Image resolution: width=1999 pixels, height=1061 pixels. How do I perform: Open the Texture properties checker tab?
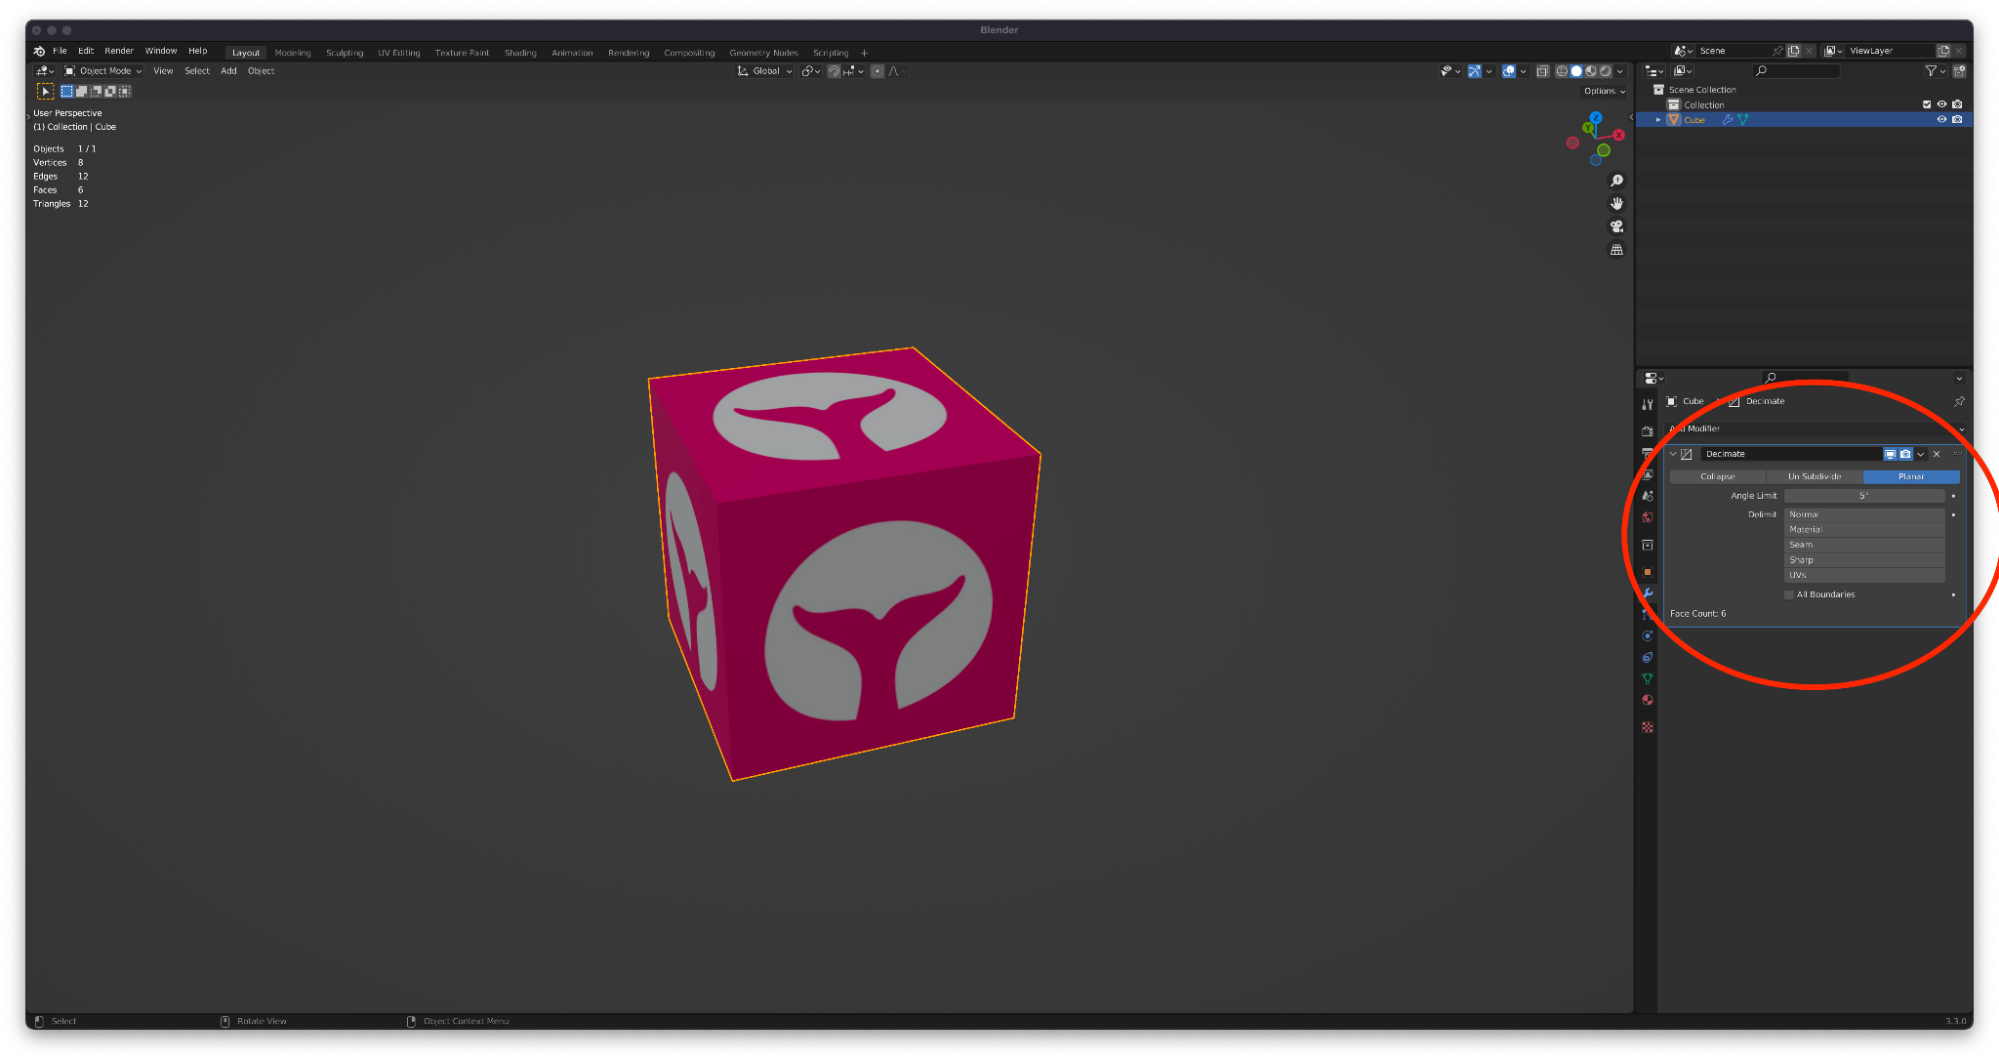1647,727
